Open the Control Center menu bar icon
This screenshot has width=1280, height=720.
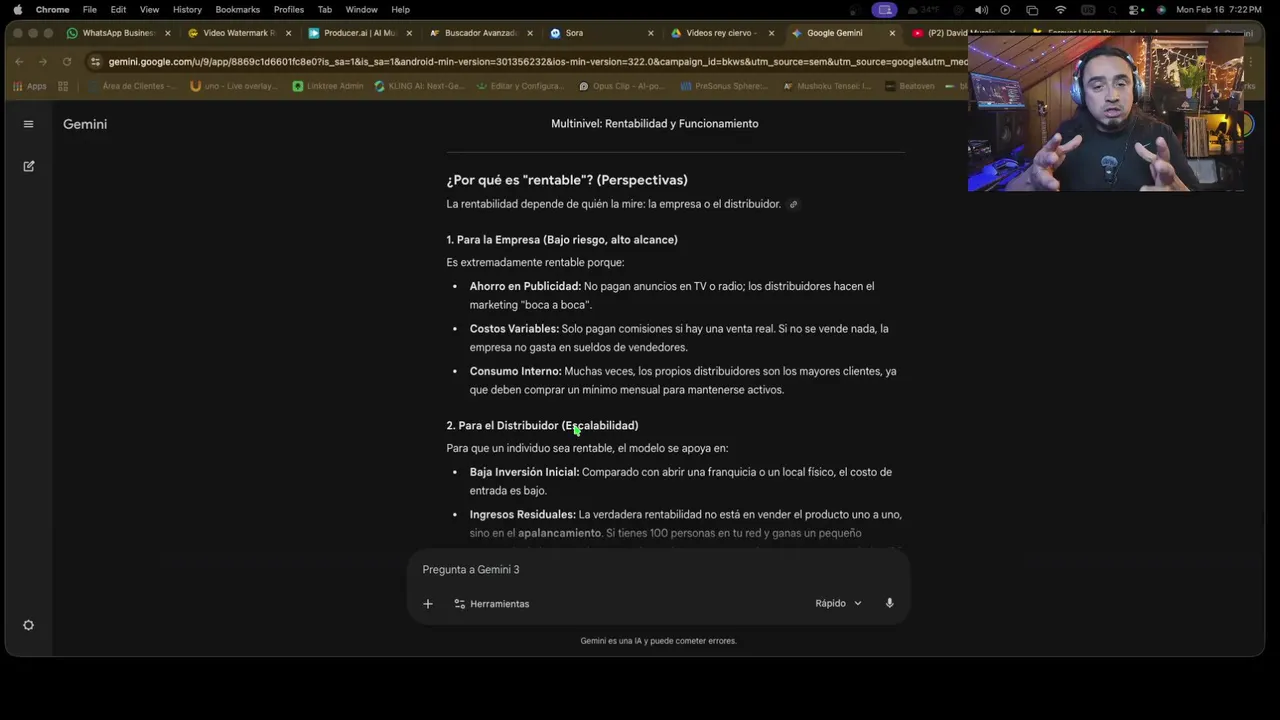coord(1135,9)
